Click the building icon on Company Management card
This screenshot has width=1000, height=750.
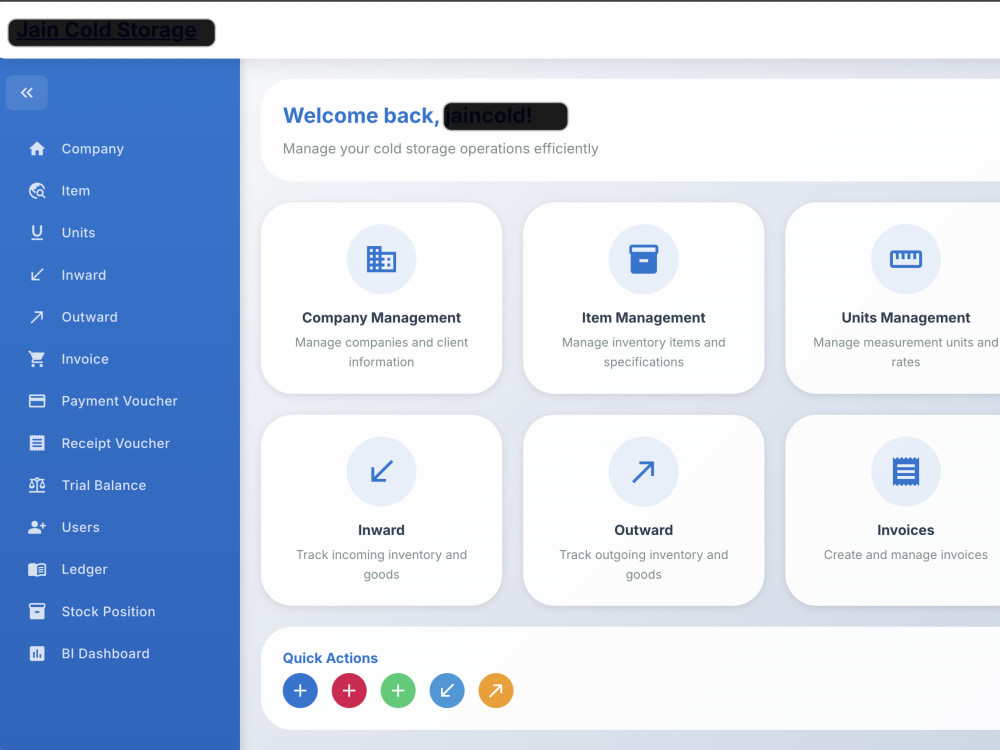pyautogui.click(x=381, y=259)
